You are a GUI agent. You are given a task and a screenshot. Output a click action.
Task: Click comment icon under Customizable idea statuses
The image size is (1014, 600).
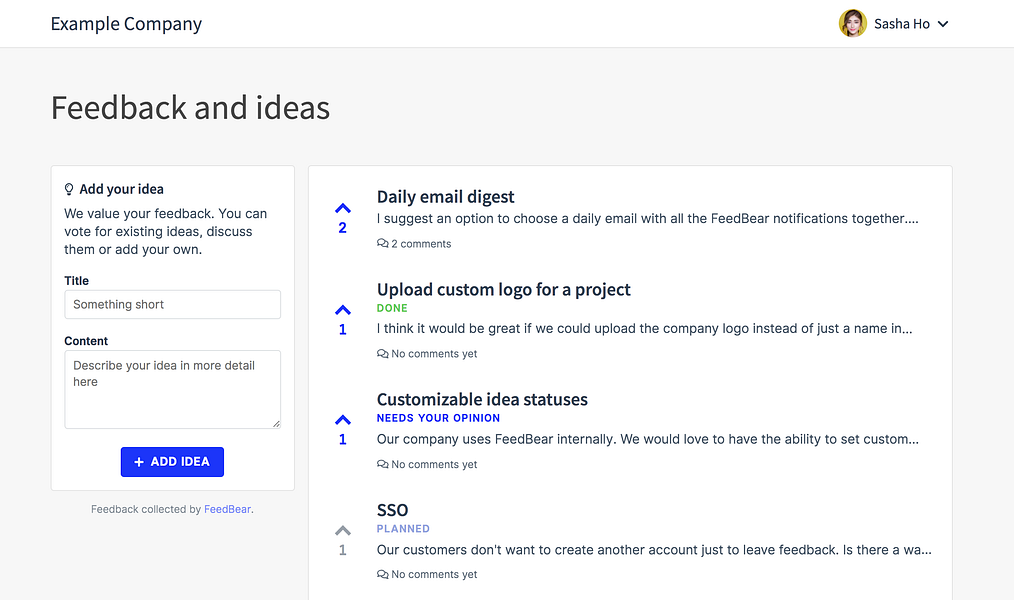[383, 464]
